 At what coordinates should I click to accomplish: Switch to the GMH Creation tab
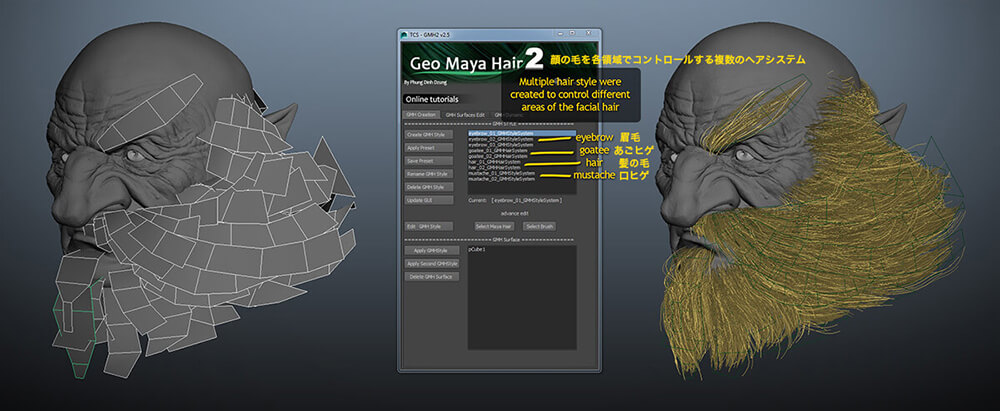tap(421, 114)
